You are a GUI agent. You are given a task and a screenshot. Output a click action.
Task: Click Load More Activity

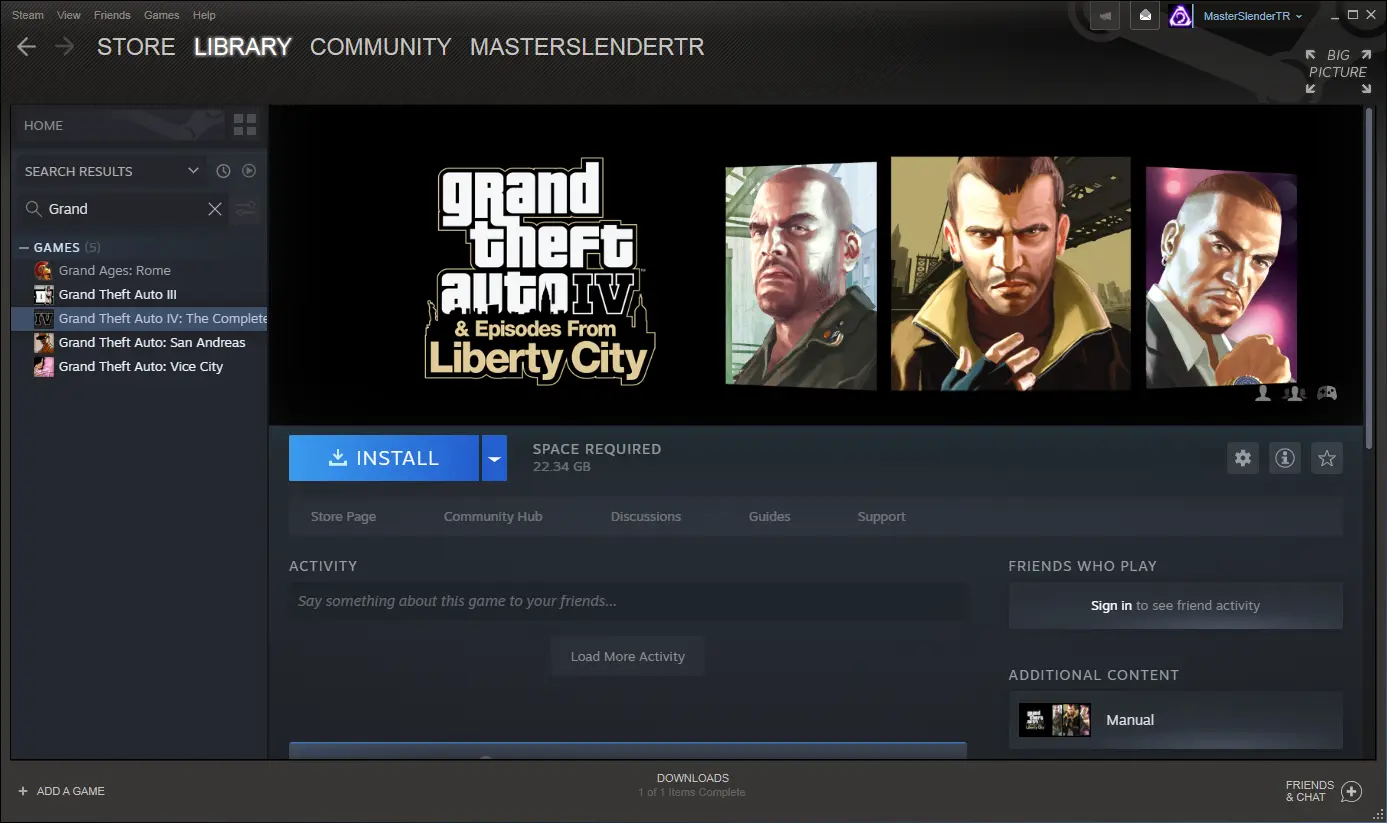[x=628, y=656]
